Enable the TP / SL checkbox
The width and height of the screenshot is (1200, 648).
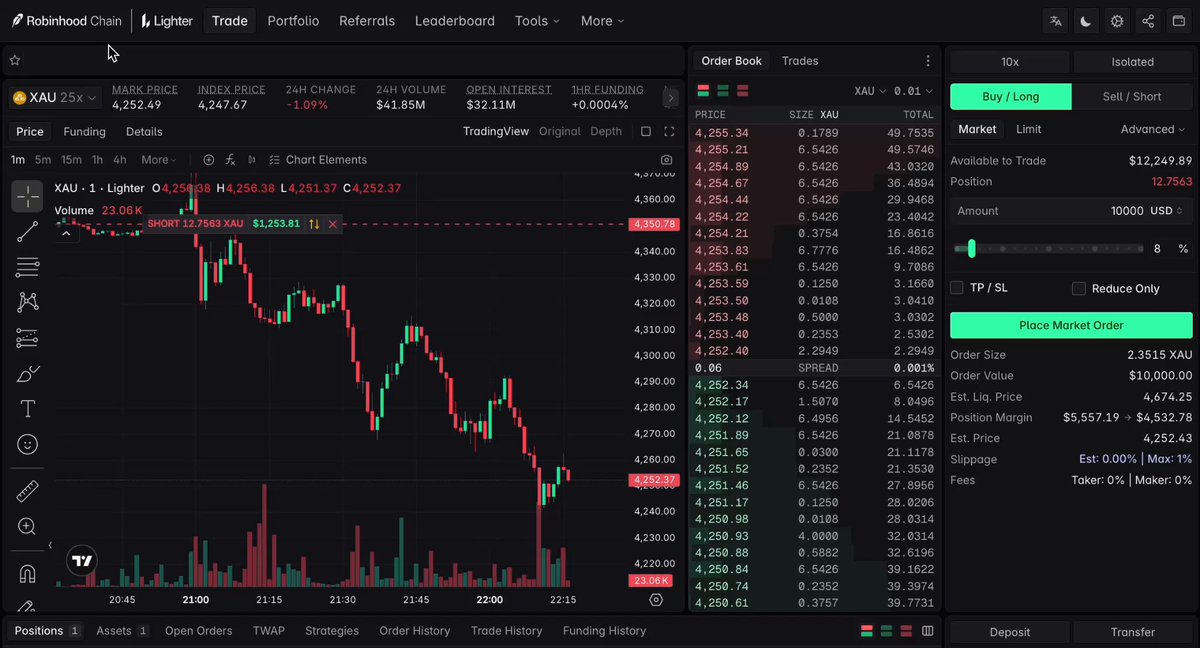point(957,288)
